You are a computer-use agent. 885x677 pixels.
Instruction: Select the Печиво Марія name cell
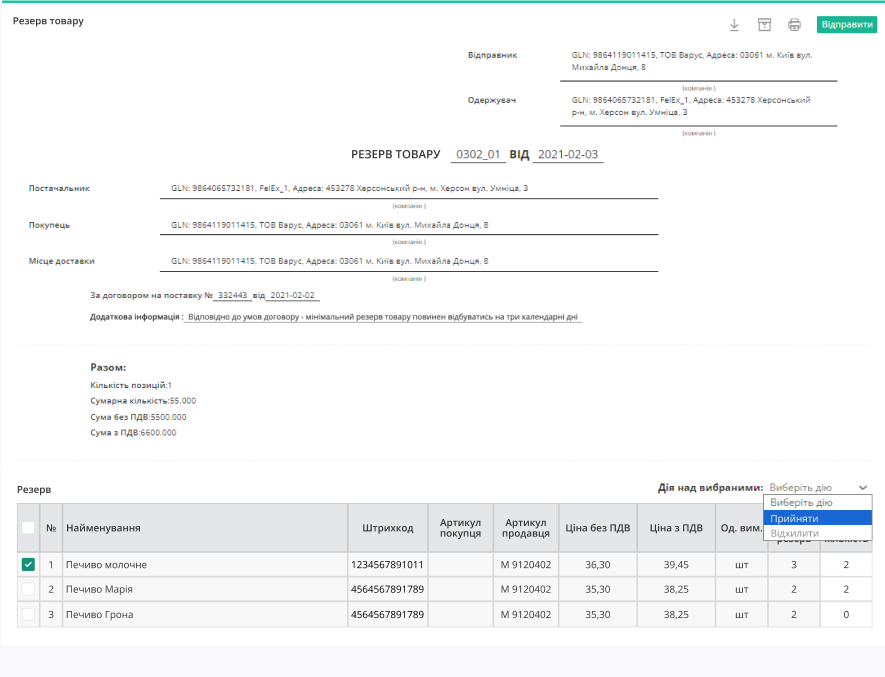point(205,589)
